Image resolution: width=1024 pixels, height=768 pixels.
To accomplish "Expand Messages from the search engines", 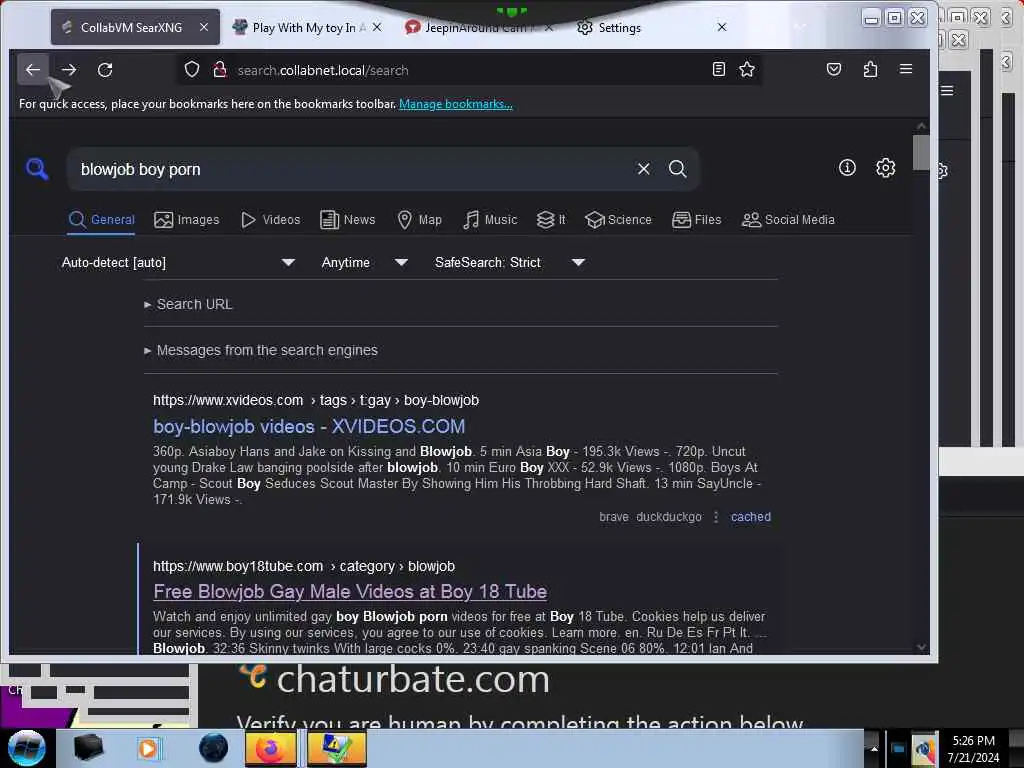I will 261,350.
